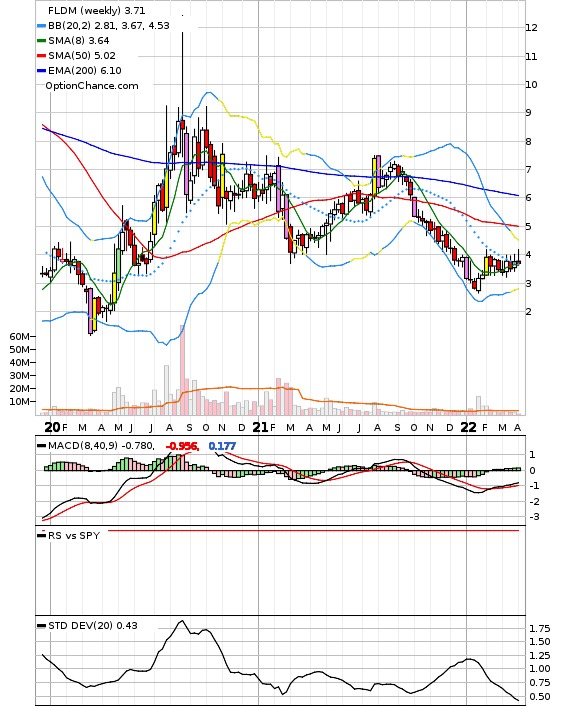The image size is (566, 706).
Task: Click the SMA(50) 5.02 legend text
Action: coord(82,56)
